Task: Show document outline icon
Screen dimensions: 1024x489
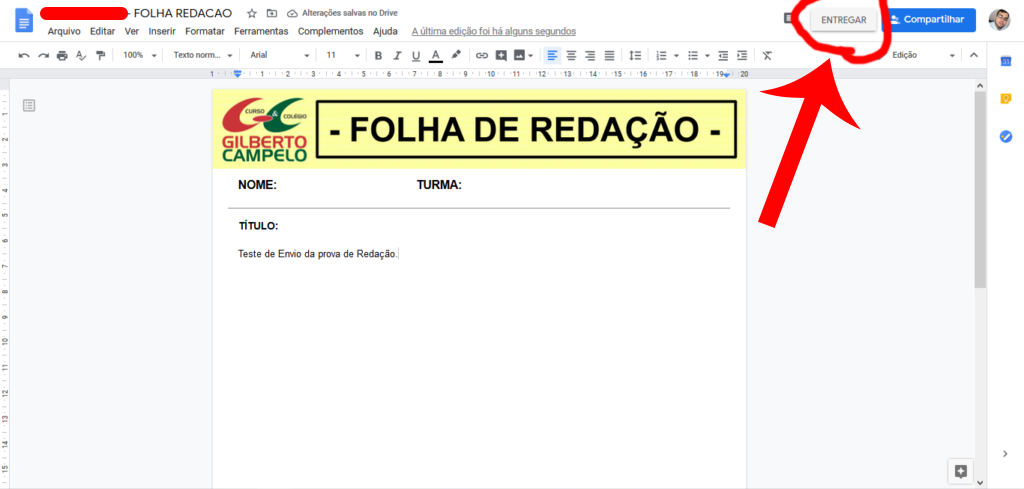Action: coord(29,105)
